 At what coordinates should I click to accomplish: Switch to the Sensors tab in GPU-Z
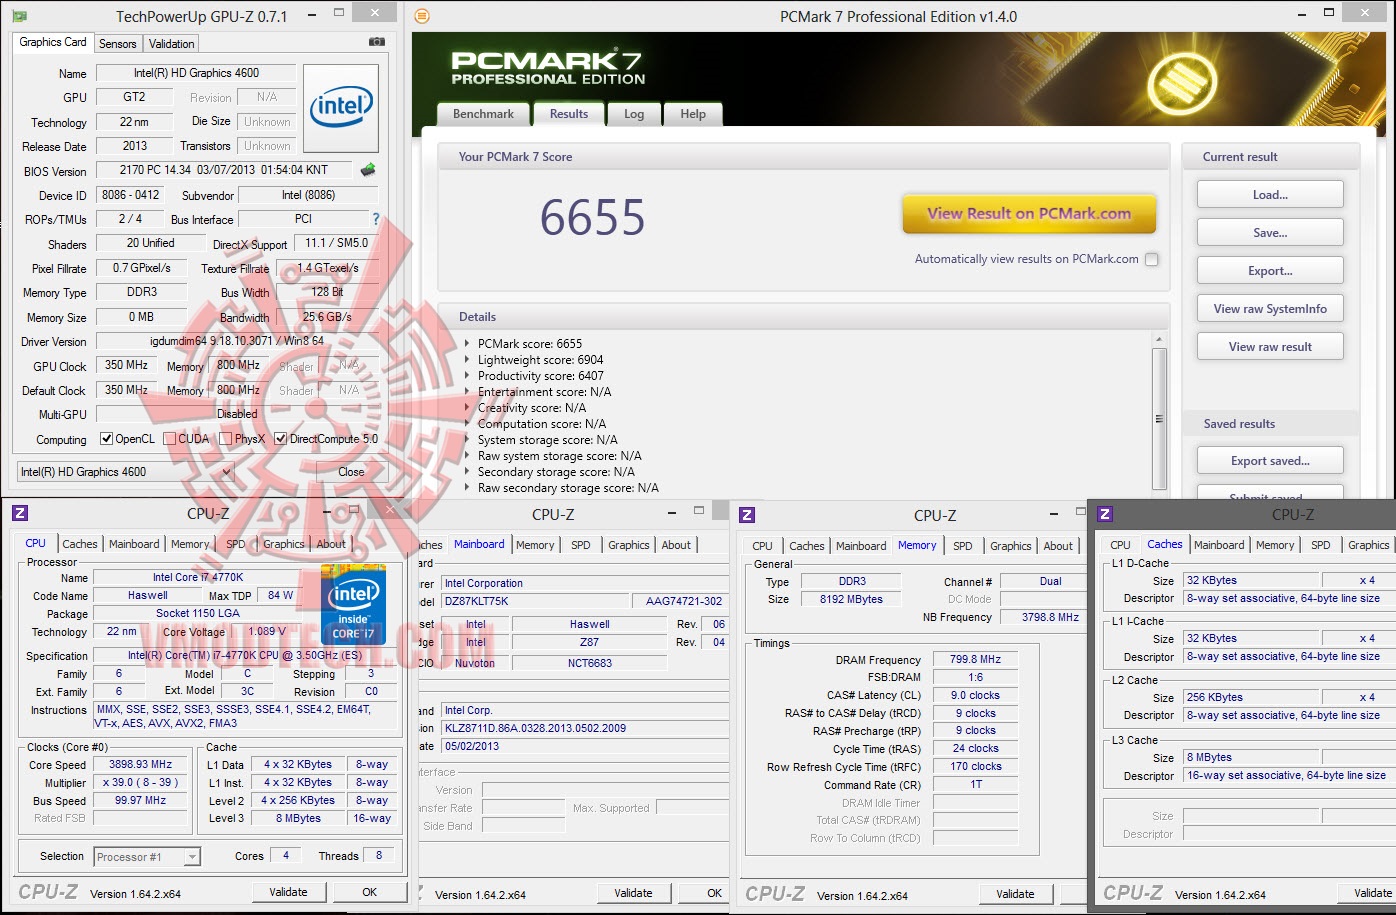(118, 44)
